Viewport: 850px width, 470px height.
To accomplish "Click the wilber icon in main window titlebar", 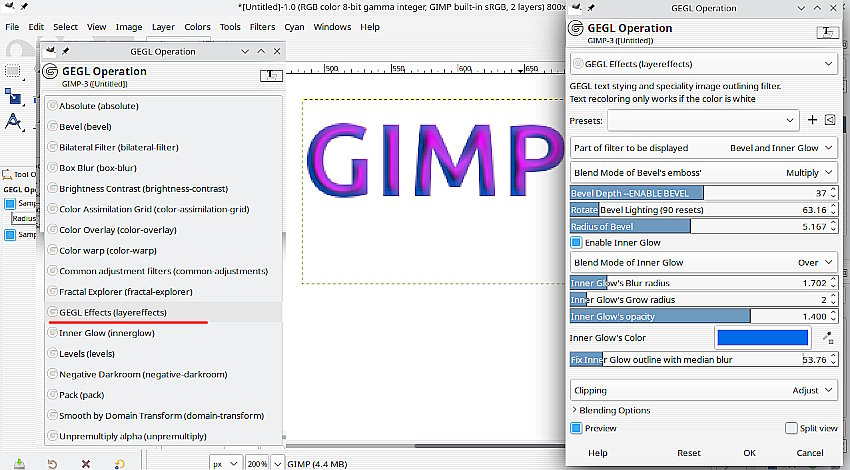I will pyautogui.click(x=9, y=7).
